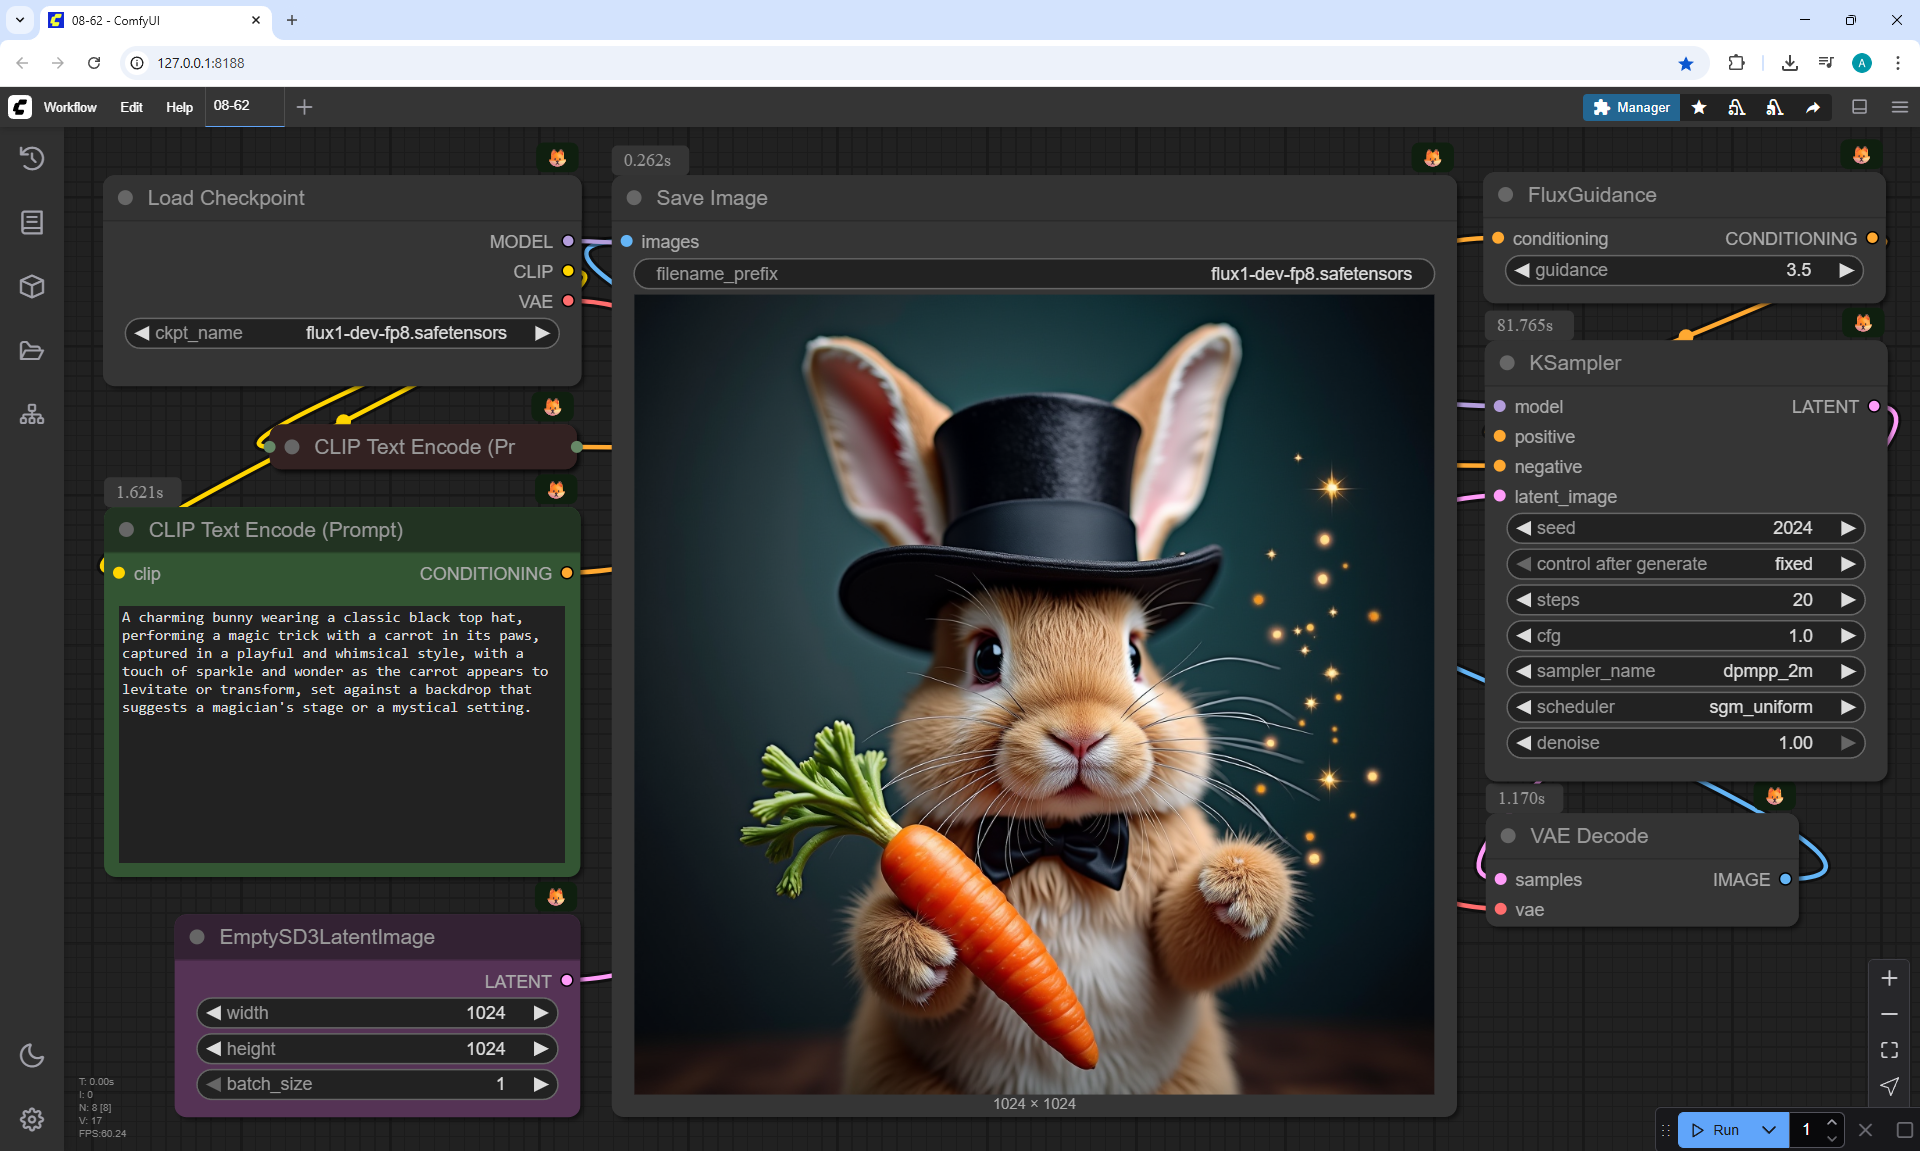Click the guidance 3.5 value slider
The image size is (1920, 1151).
[x=1685, y=270]
